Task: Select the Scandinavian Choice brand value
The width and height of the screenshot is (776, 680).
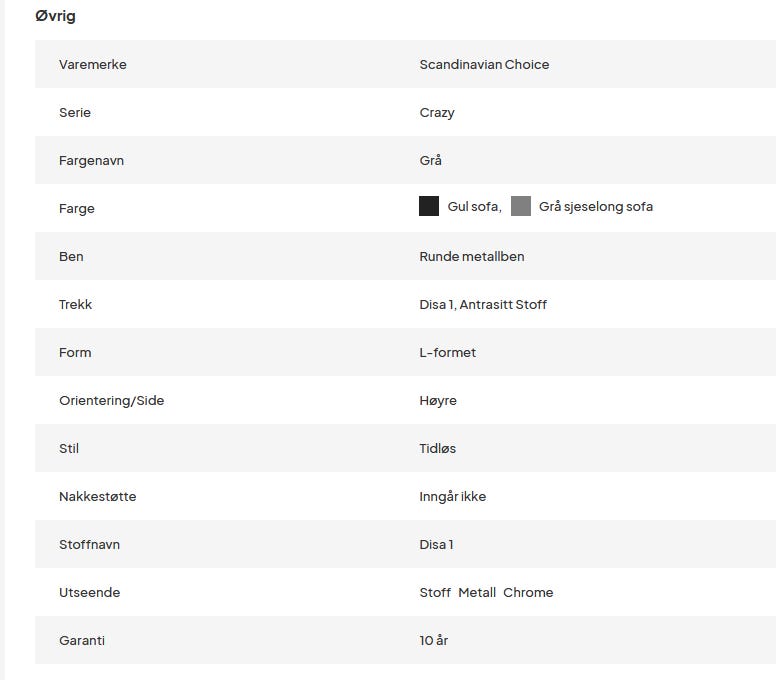Action: pyautogui.click(x=484, y=65)
